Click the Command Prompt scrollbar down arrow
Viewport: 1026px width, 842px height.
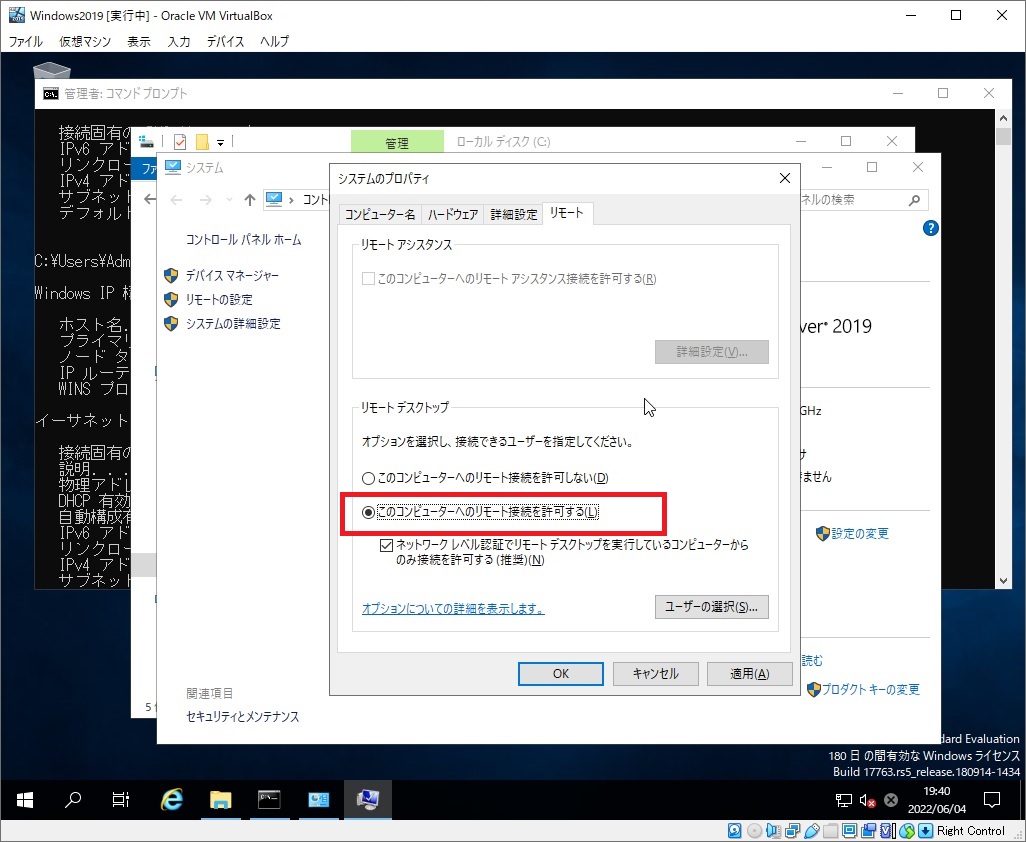click(x=1004, y=581)
